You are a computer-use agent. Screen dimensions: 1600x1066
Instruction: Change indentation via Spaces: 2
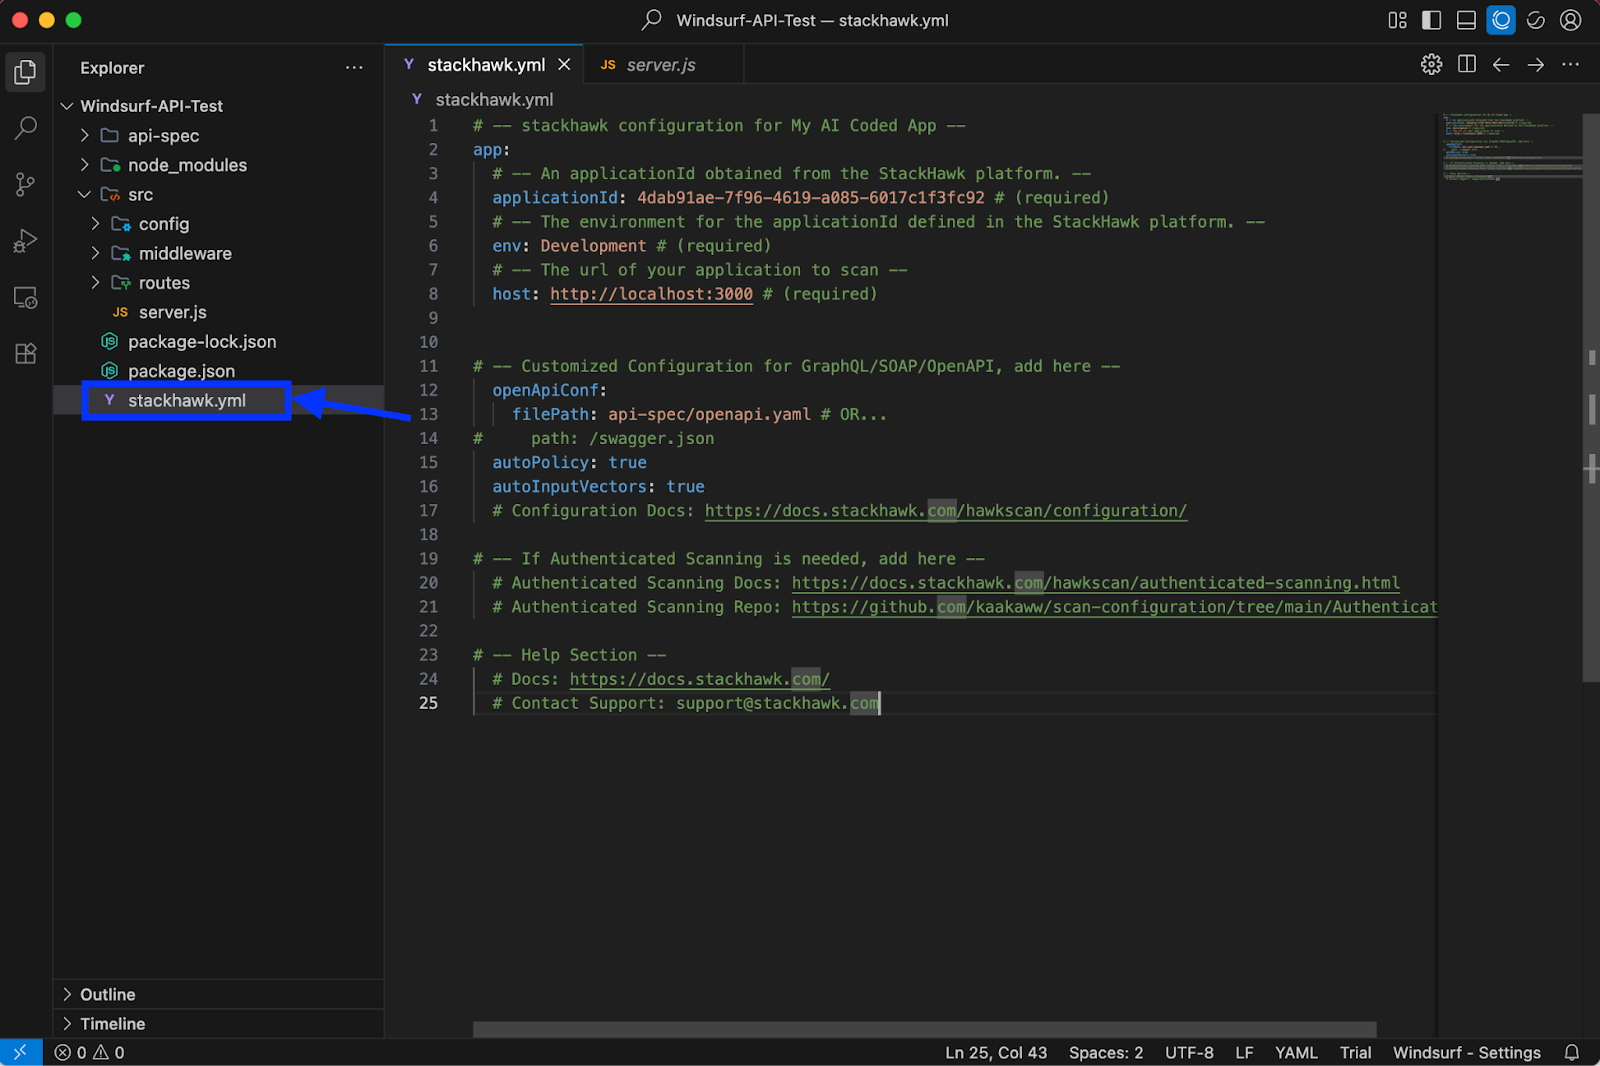pyautogui.click(x=1106, y=1052)
